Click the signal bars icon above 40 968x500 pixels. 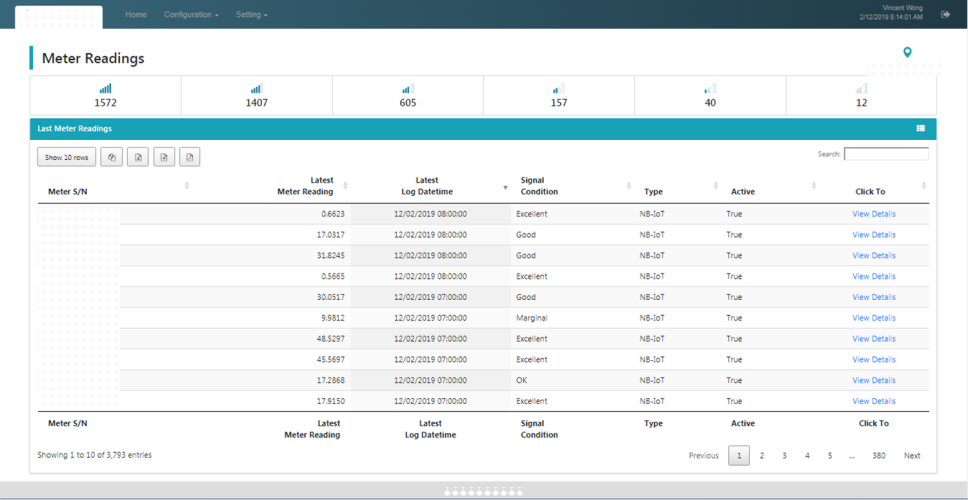[x=710, y=89]
